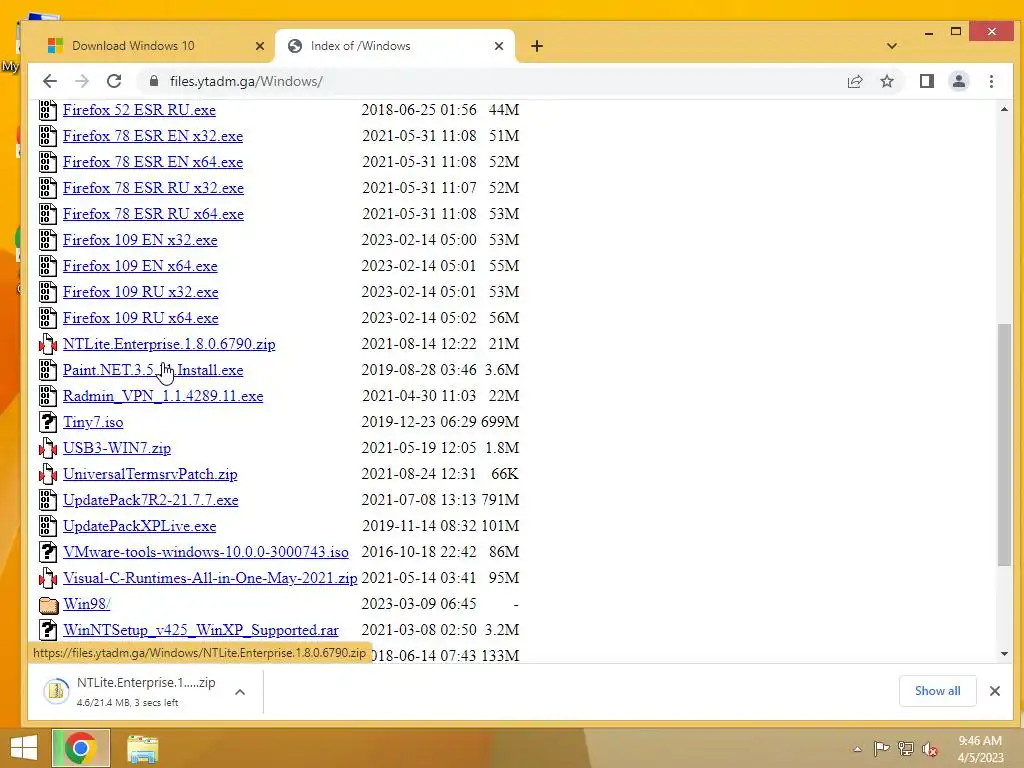The width and height of the screenshot is (1024, 768).
Task: Click Firefox 78 ESR RU x32.exe
Action: 153,188
